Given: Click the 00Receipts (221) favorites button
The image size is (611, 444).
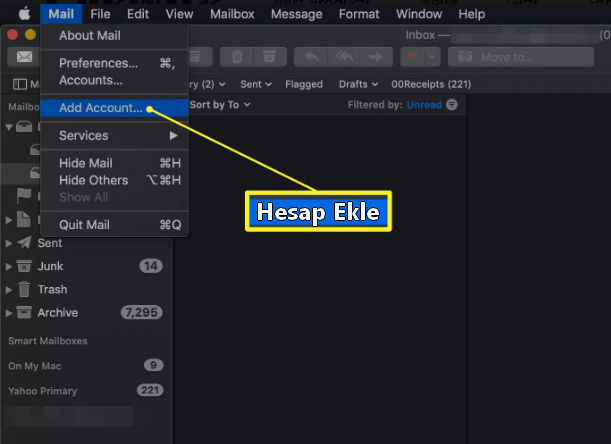Looking at the screenshot, I should (x=431, y=84).
